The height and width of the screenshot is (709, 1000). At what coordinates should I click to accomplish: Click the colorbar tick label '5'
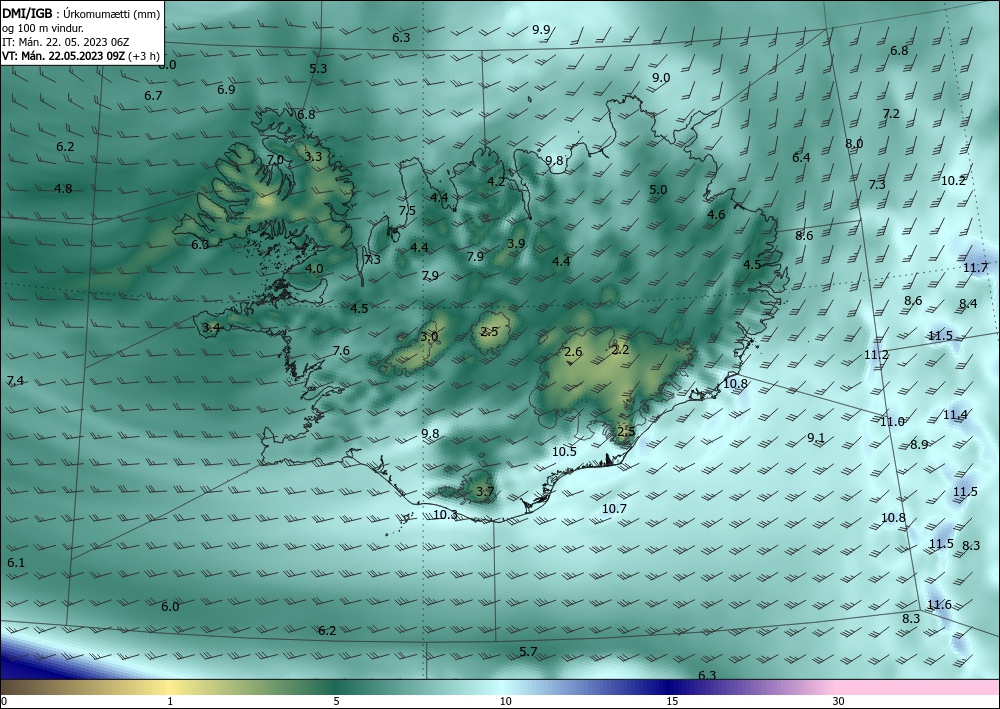tap(336, 701)
